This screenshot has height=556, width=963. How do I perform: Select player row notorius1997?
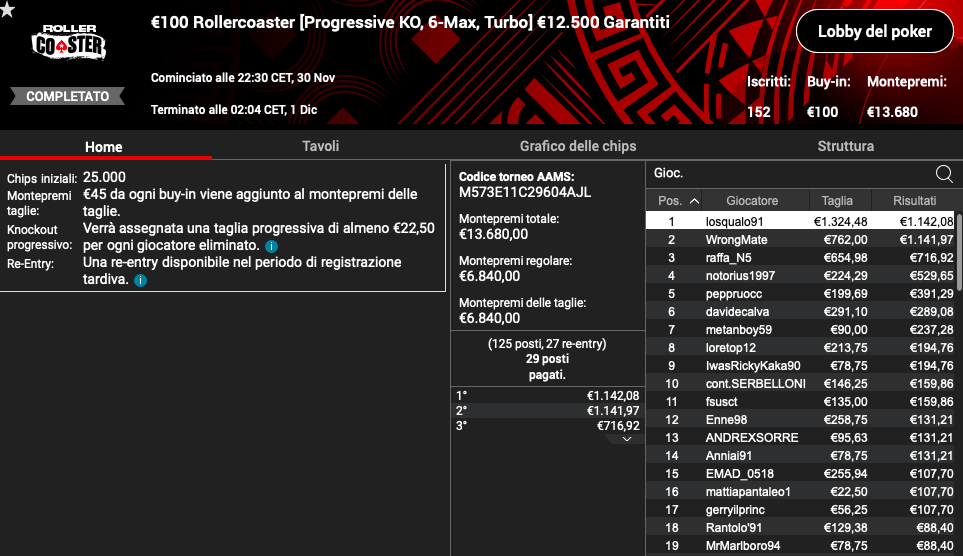coord(800,276)
